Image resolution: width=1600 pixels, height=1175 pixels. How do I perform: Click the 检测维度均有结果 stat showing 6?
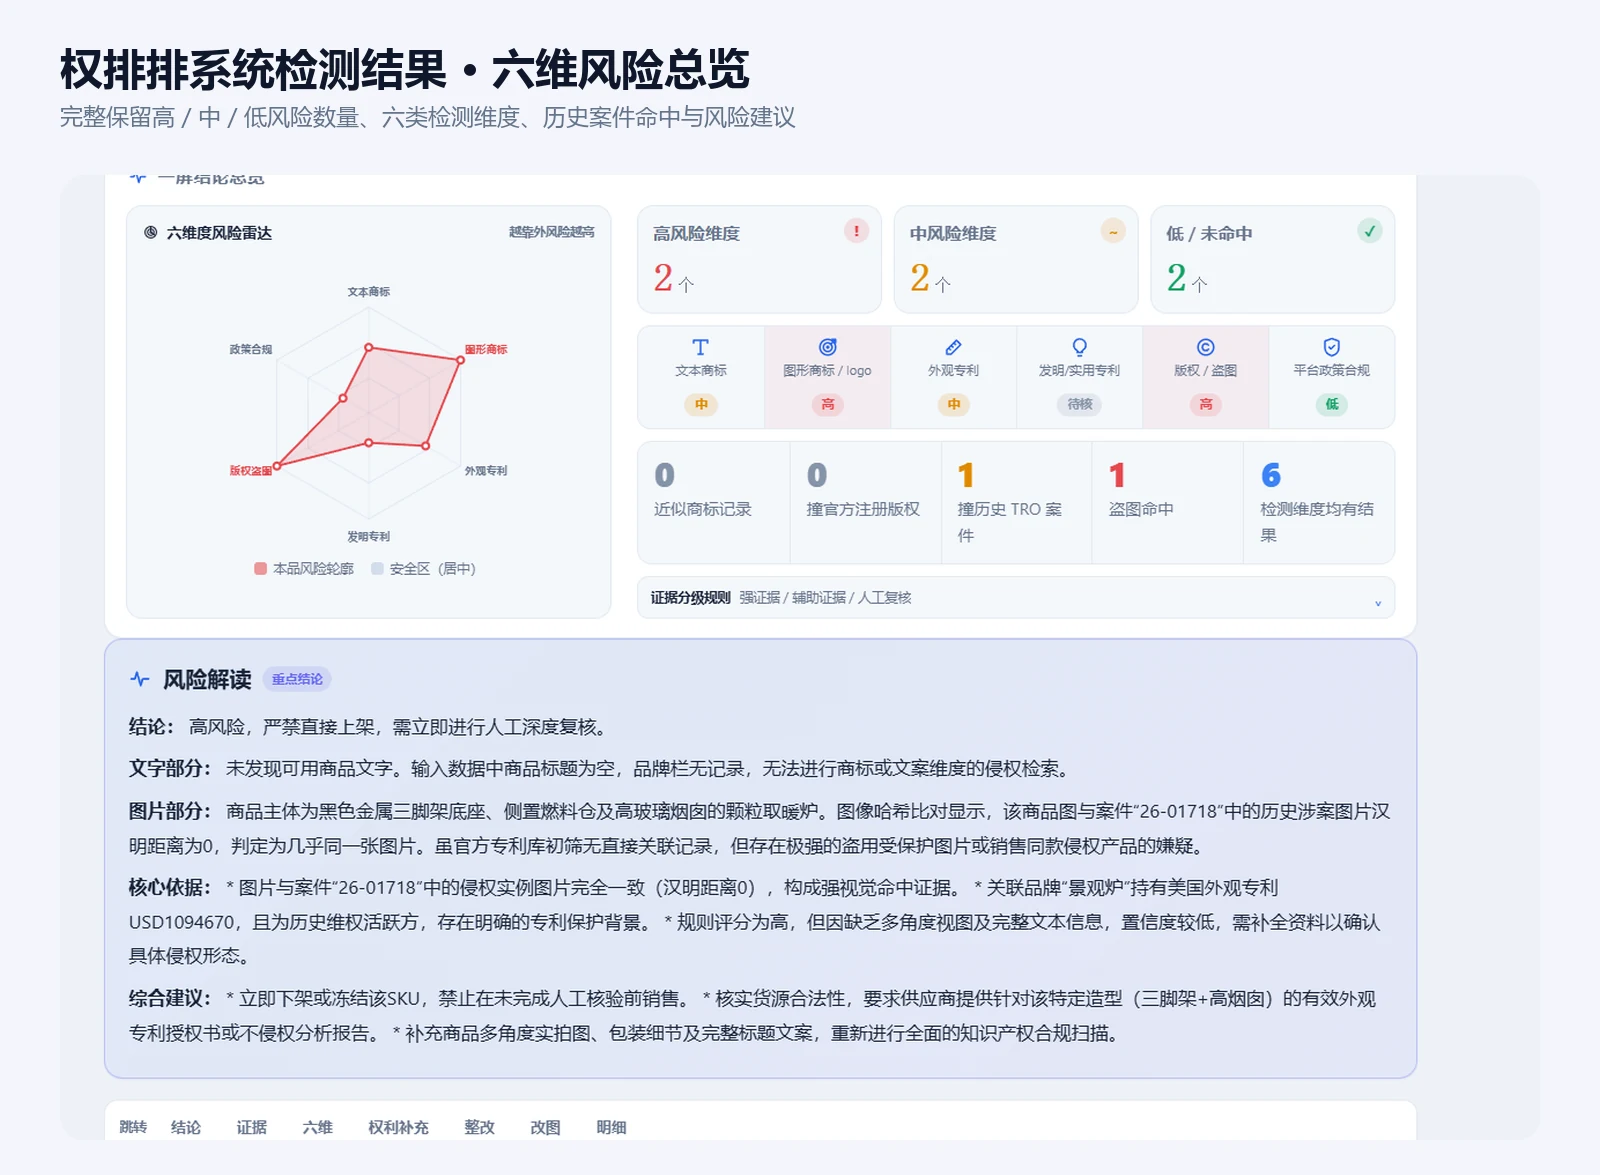1319,503
